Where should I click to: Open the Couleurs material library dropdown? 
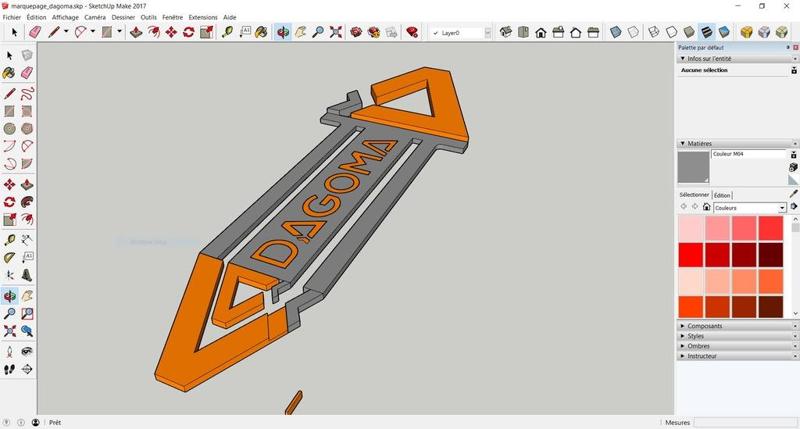[x=782, y=208]
